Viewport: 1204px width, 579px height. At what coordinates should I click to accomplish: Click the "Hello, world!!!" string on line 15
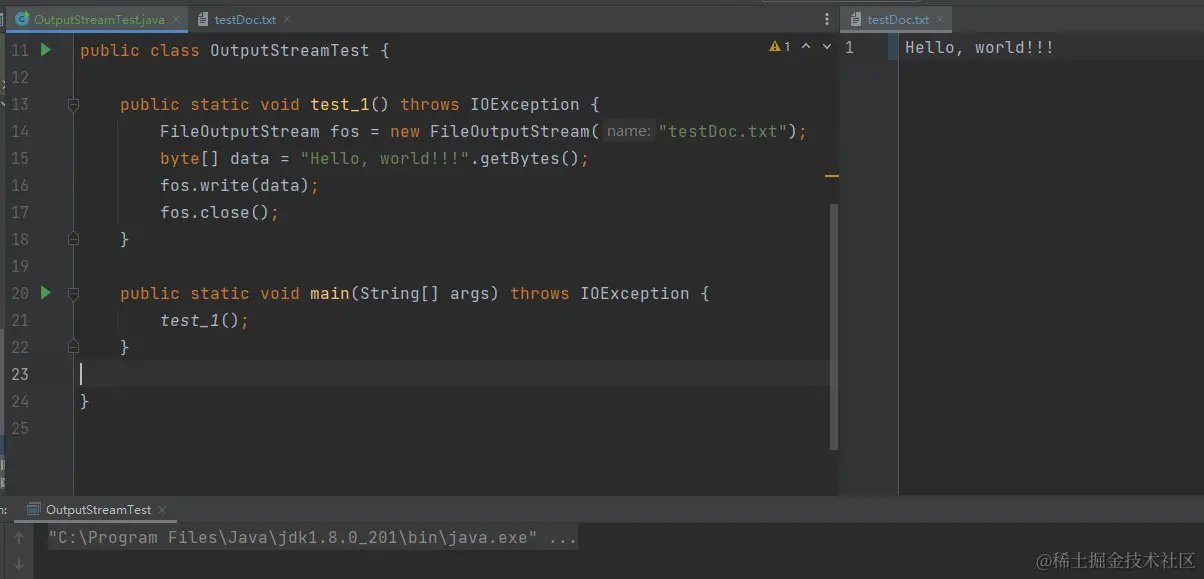(385, 158)
